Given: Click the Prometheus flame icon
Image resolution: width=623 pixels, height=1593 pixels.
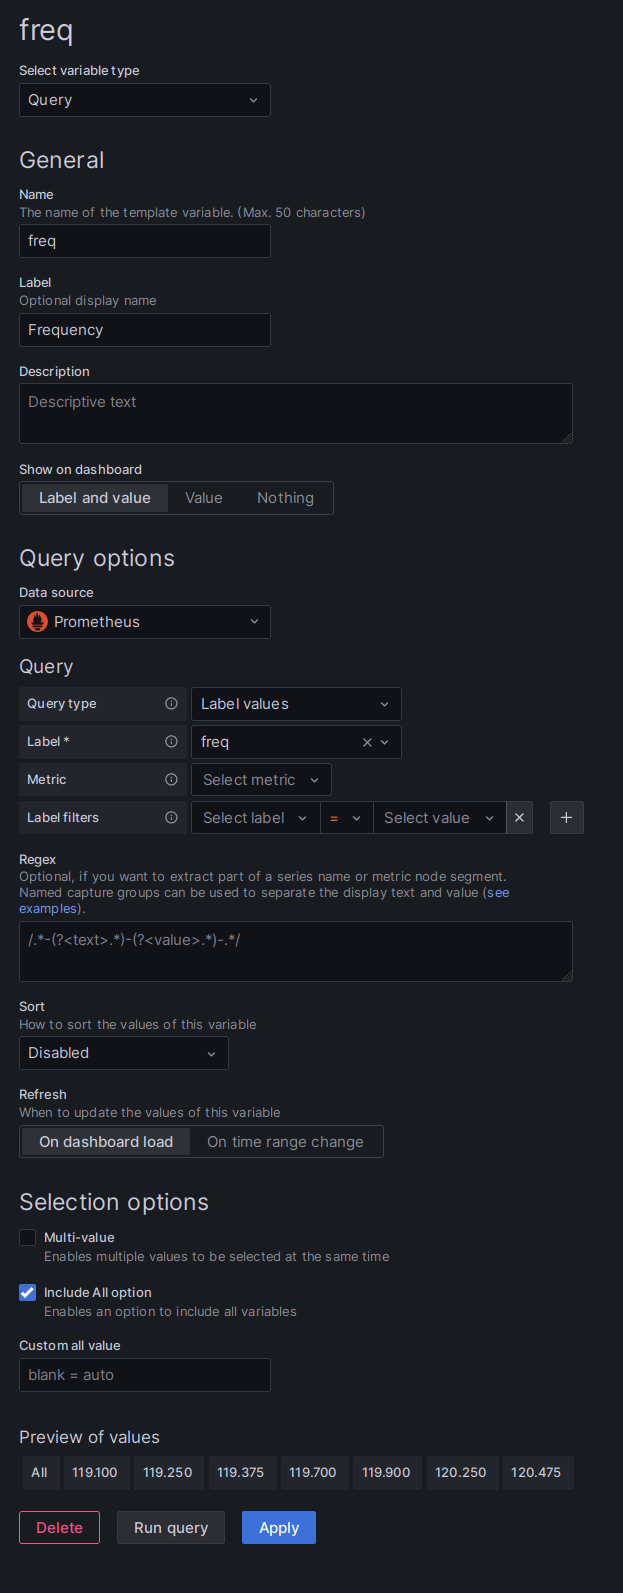Looking at the screenshot, I should click(36, 621).
